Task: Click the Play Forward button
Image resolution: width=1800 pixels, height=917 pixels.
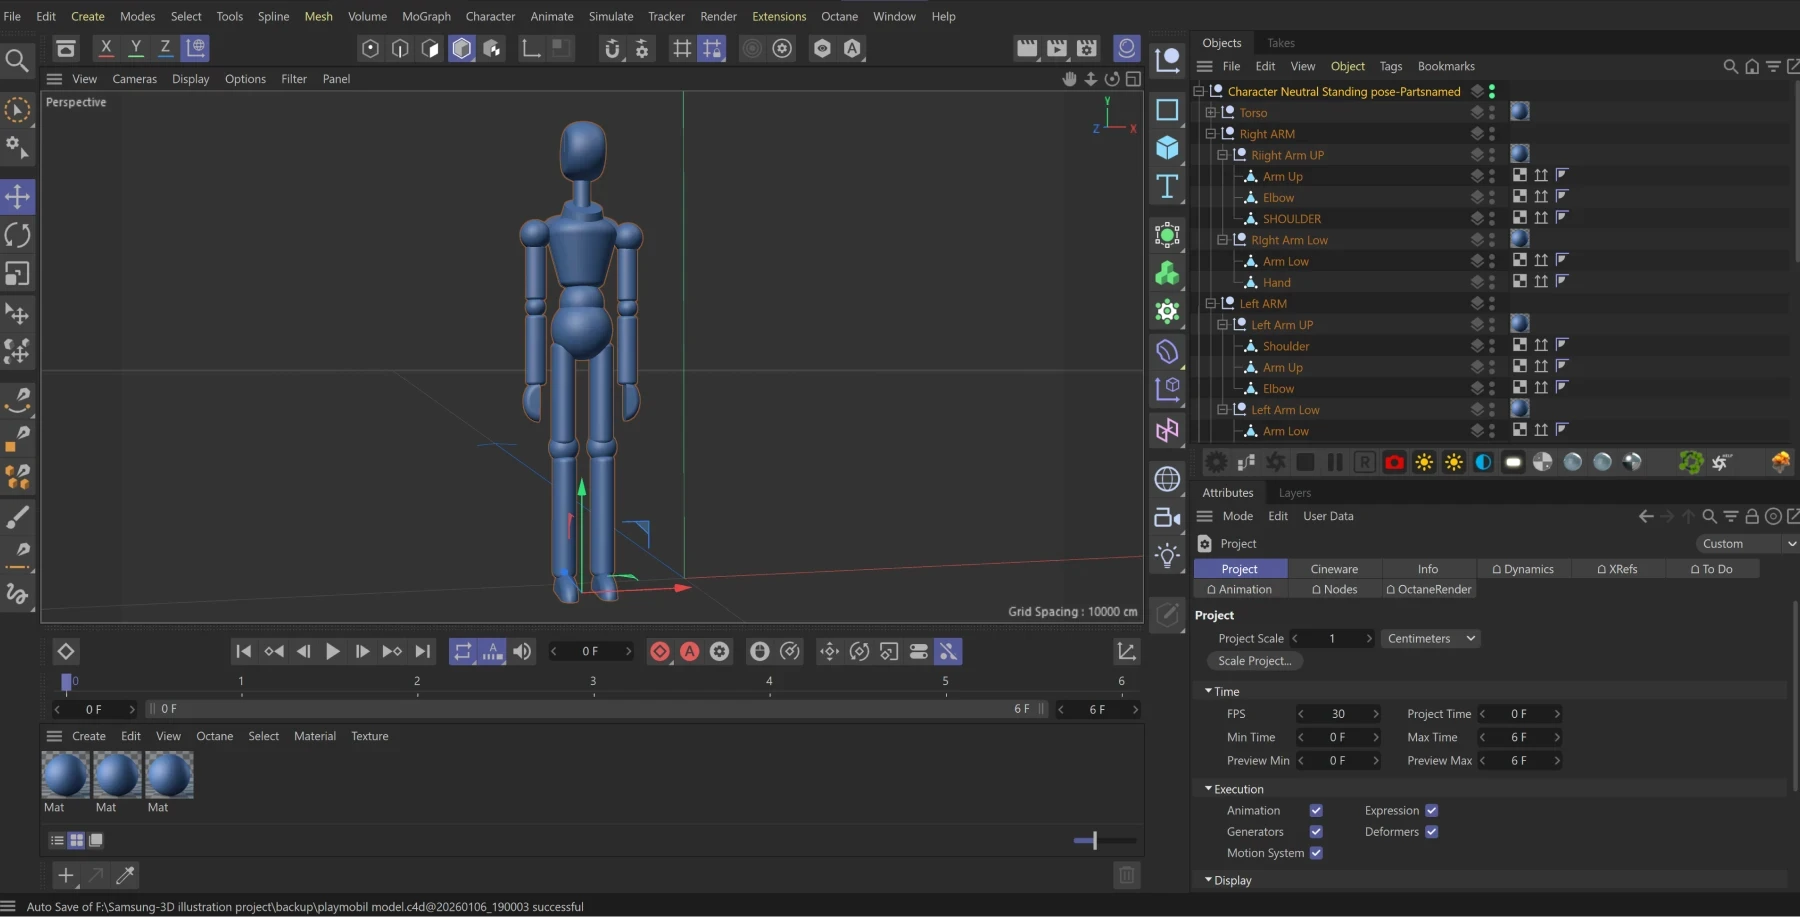Action: tap(333, 651)
